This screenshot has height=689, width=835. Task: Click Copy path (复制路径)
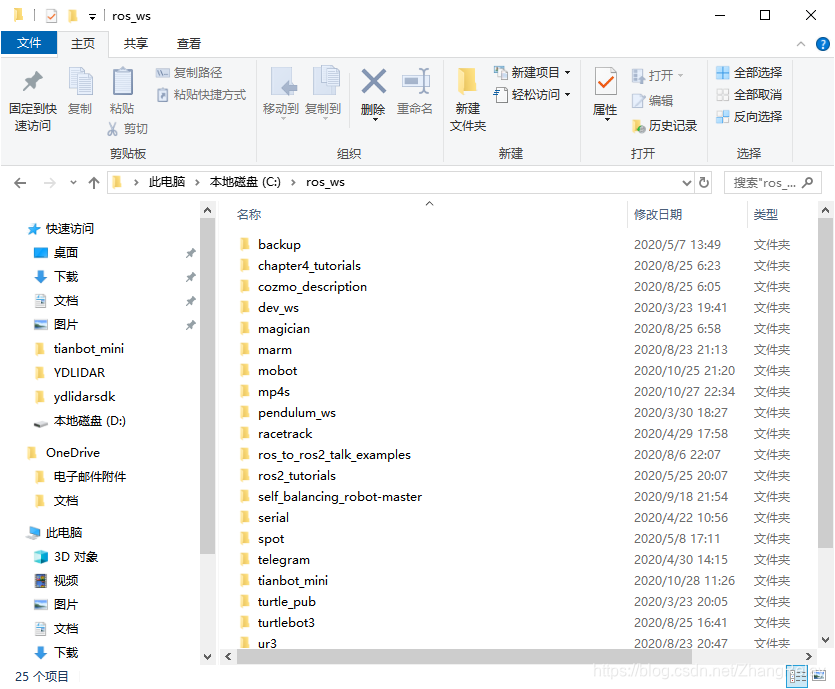tap(189, 72)
